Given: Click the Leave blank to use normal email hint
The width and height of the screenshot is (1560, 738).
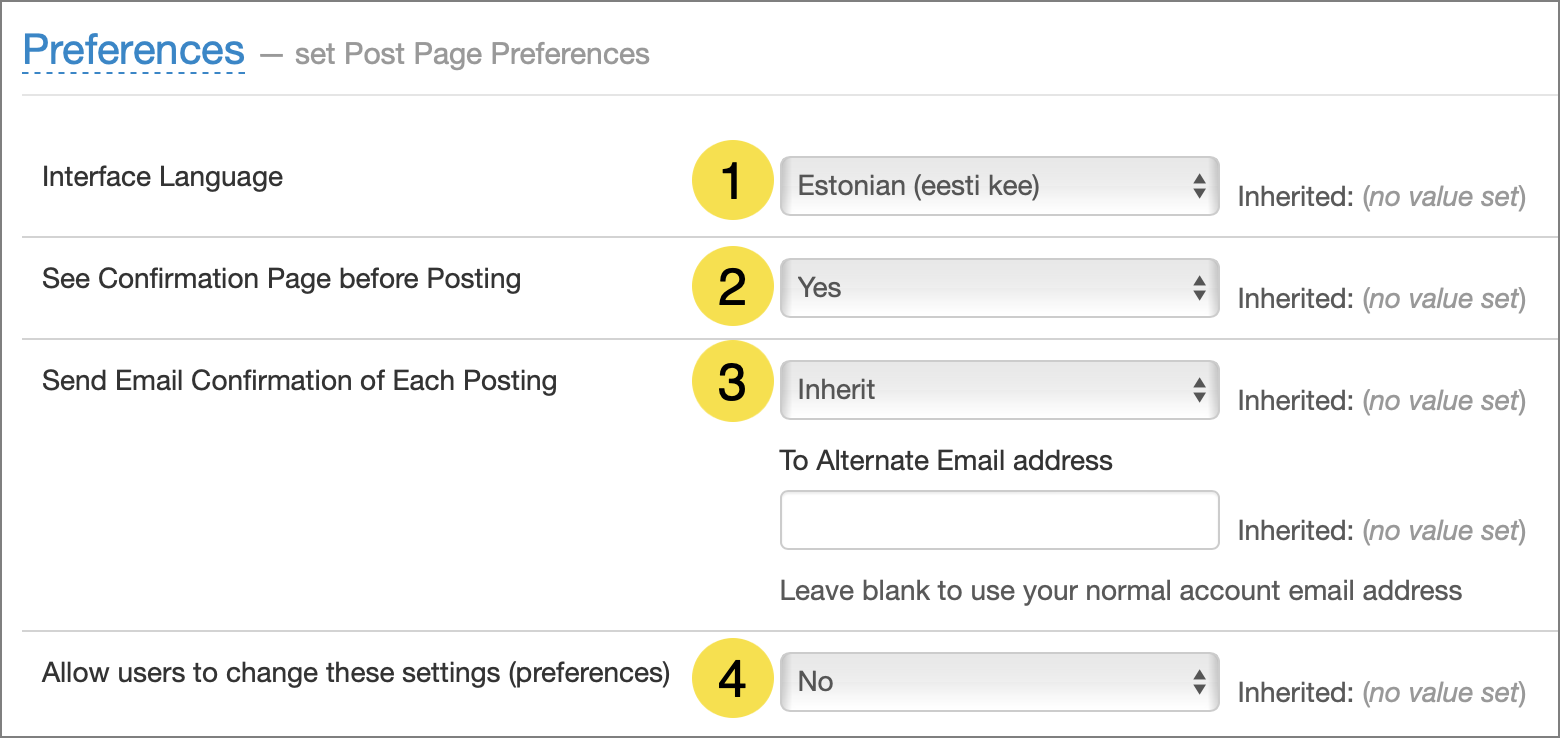Looking at the screenshot, I should (1120, 590).
